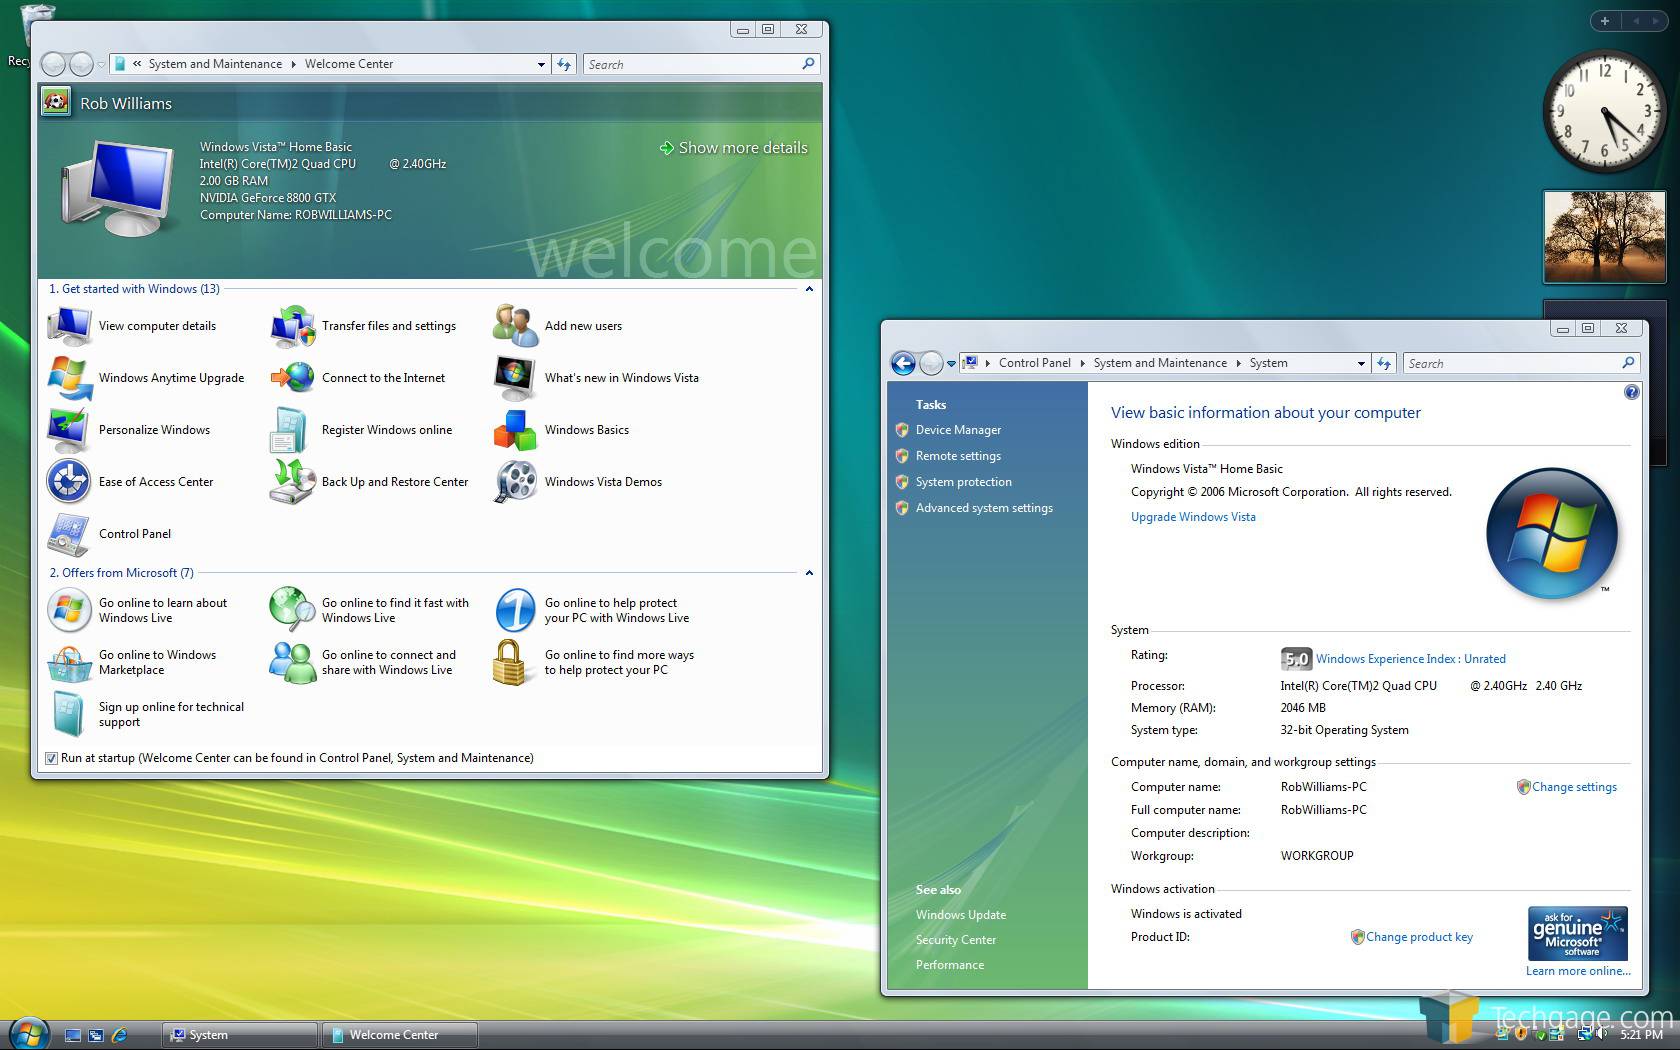Click Upgrade Windows Vista link

coord(1193,517)
